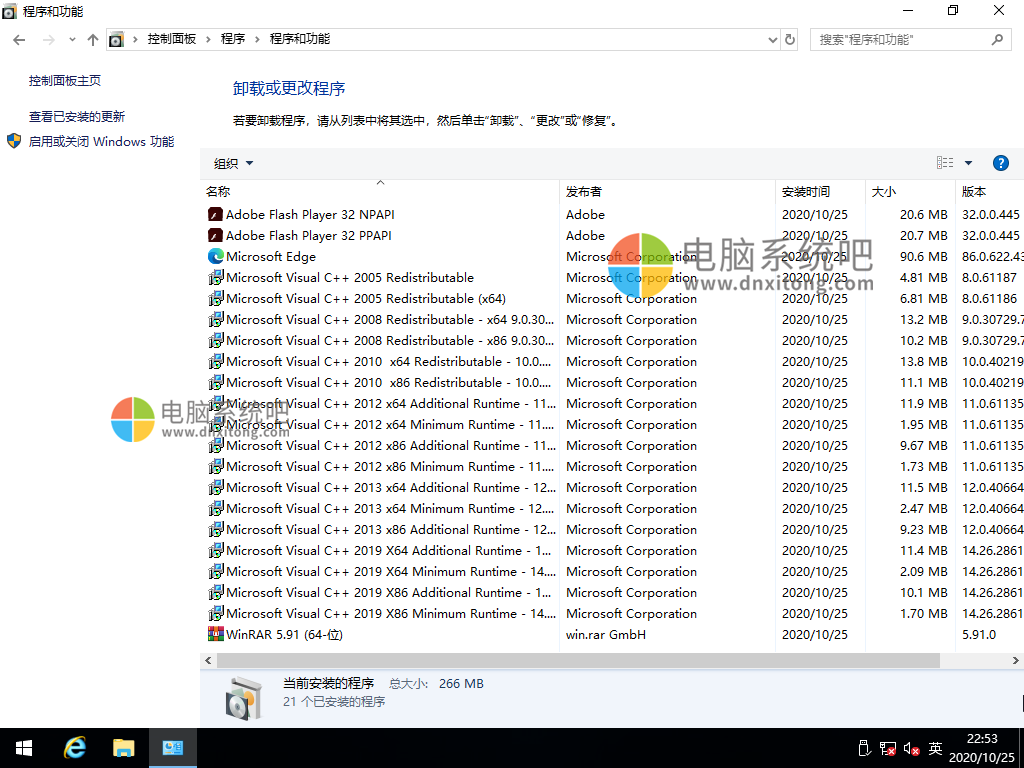The width and height of the screenshot is (1024, 768).
Task: Click the network icon in the system tray
Action: coord(886,748)
